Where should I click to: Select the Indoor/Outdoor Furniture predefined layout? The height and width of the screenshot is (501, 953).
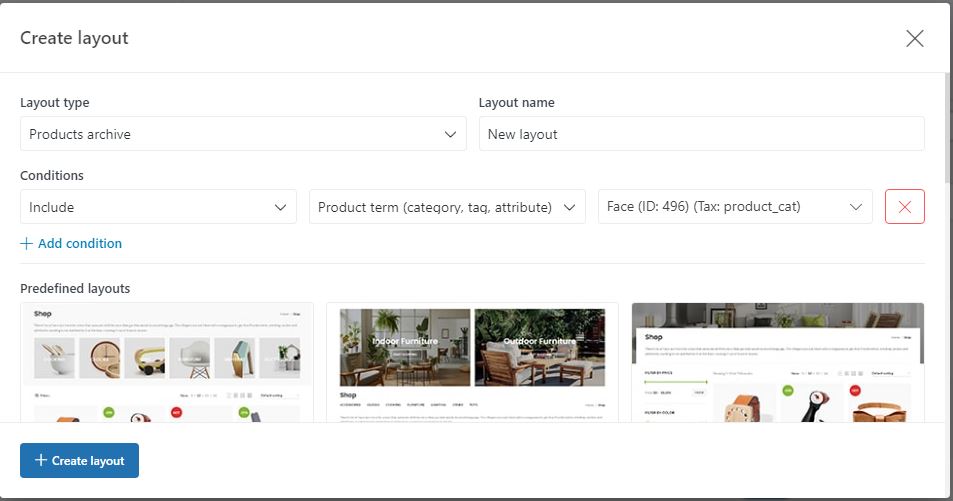click(472, 362)
